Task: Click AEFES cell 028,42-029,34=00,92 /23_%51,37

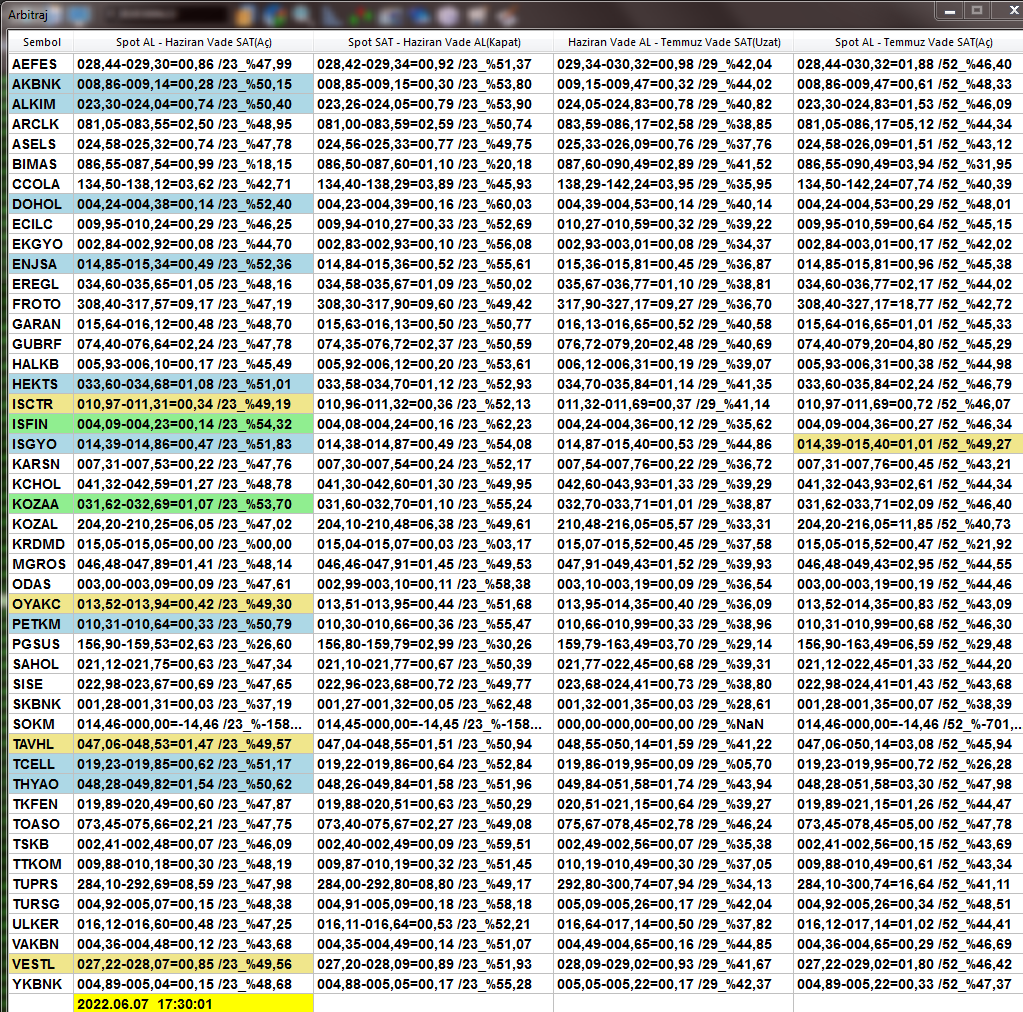Action: point(434,64)
